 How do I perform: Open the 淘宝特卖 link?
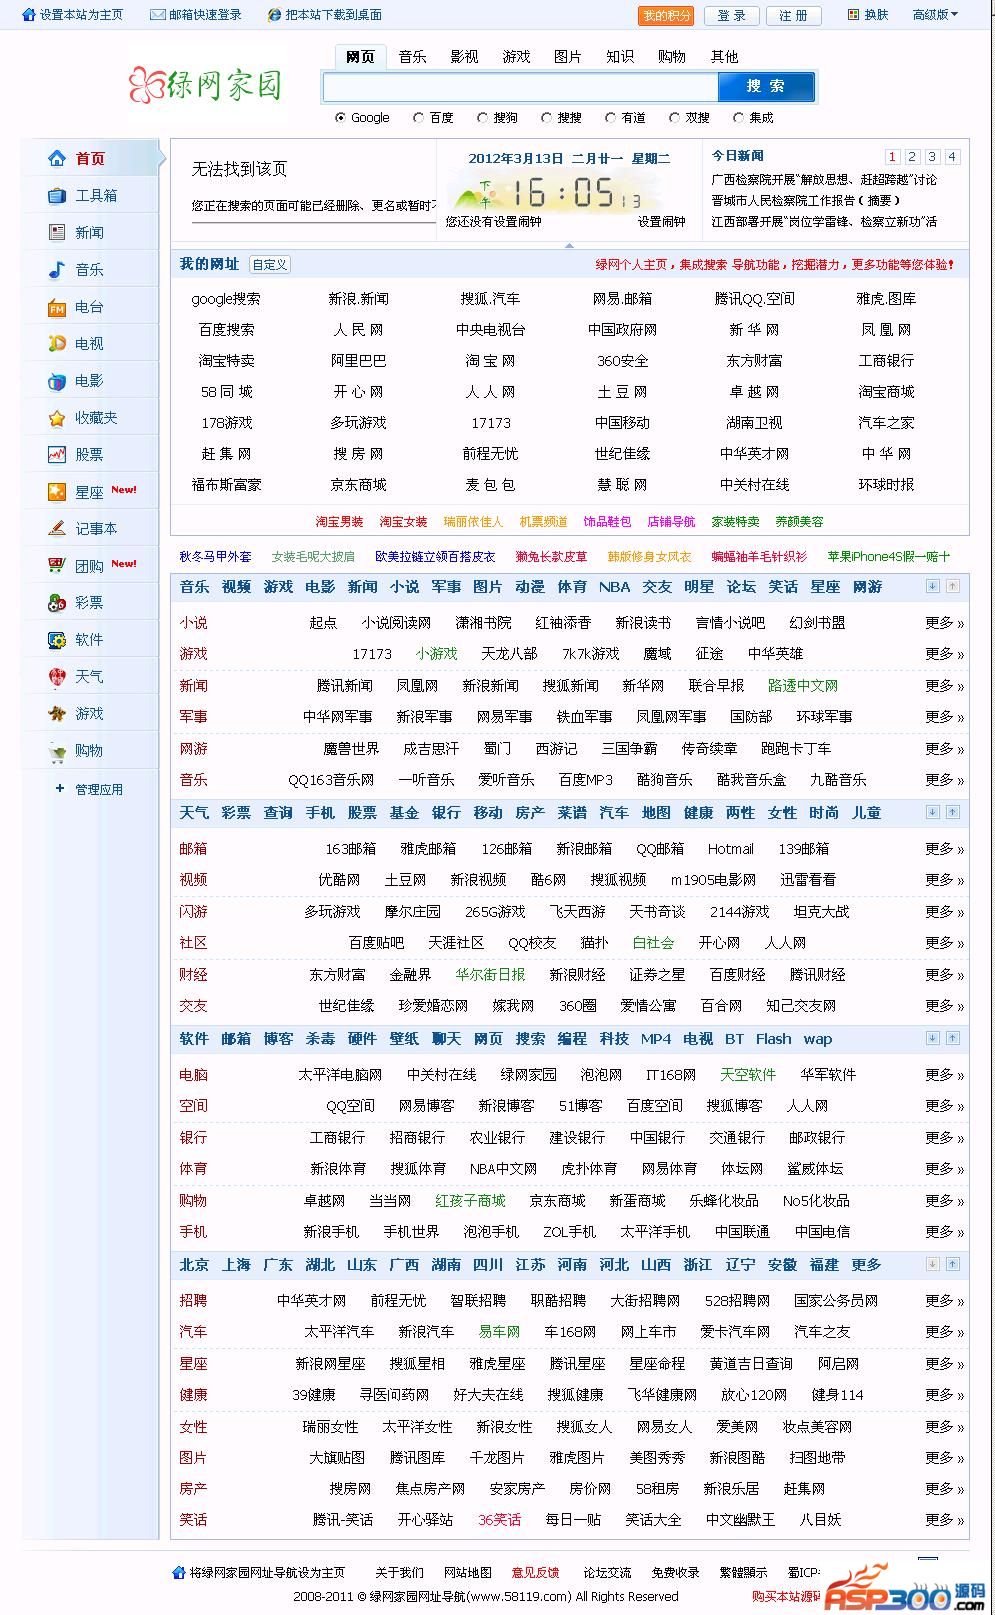227,361
